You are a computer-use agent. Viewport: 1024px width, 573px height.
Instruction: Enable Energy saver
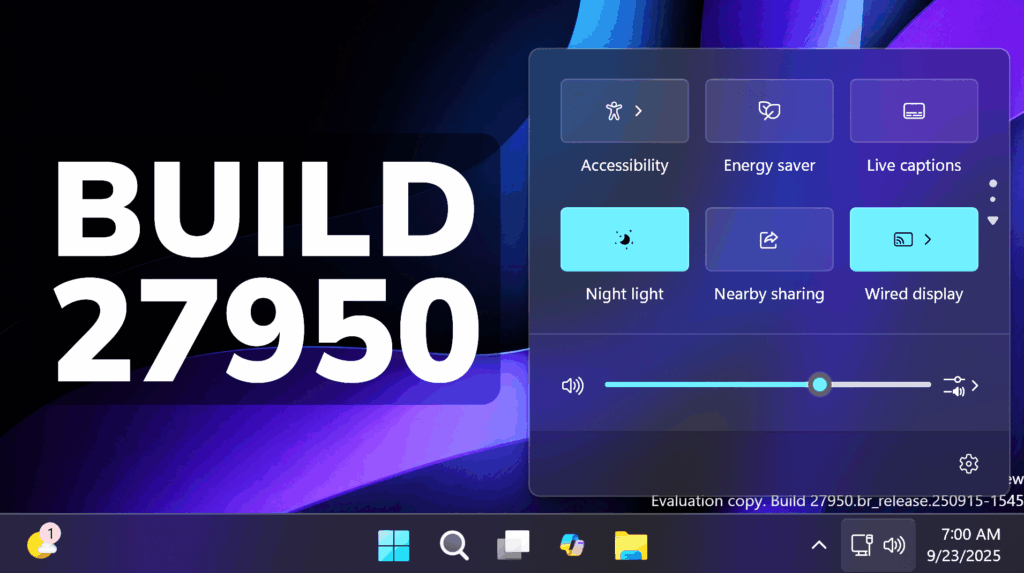[x=769, y=111]
